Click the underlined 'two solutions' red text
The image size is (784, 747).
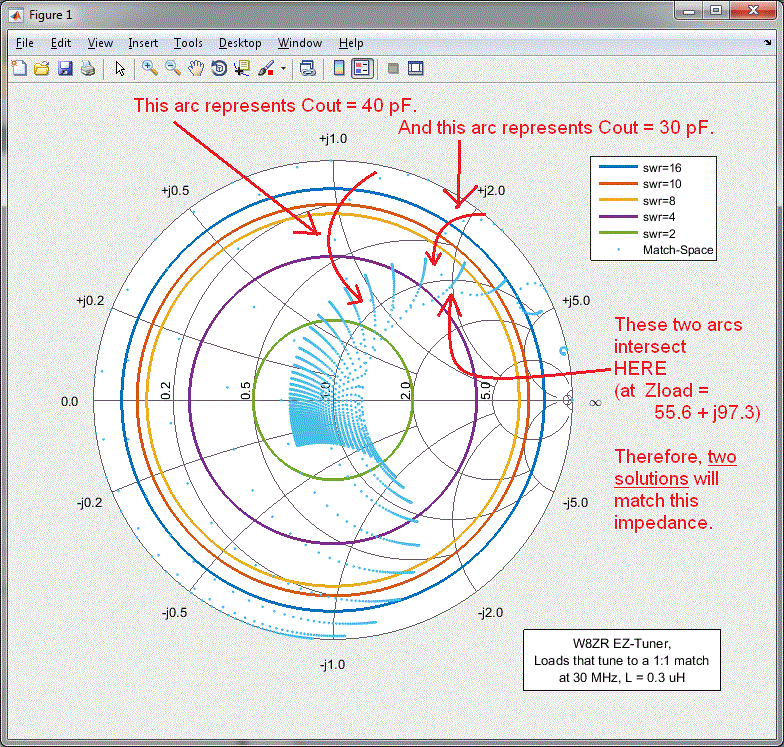point(675,468)
